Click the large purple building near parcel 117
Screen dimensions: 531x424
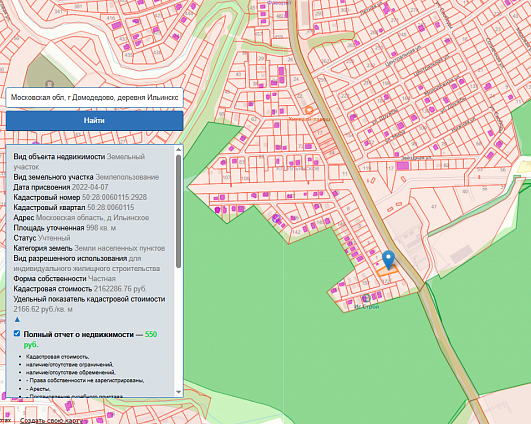click(x=403, y=166)
